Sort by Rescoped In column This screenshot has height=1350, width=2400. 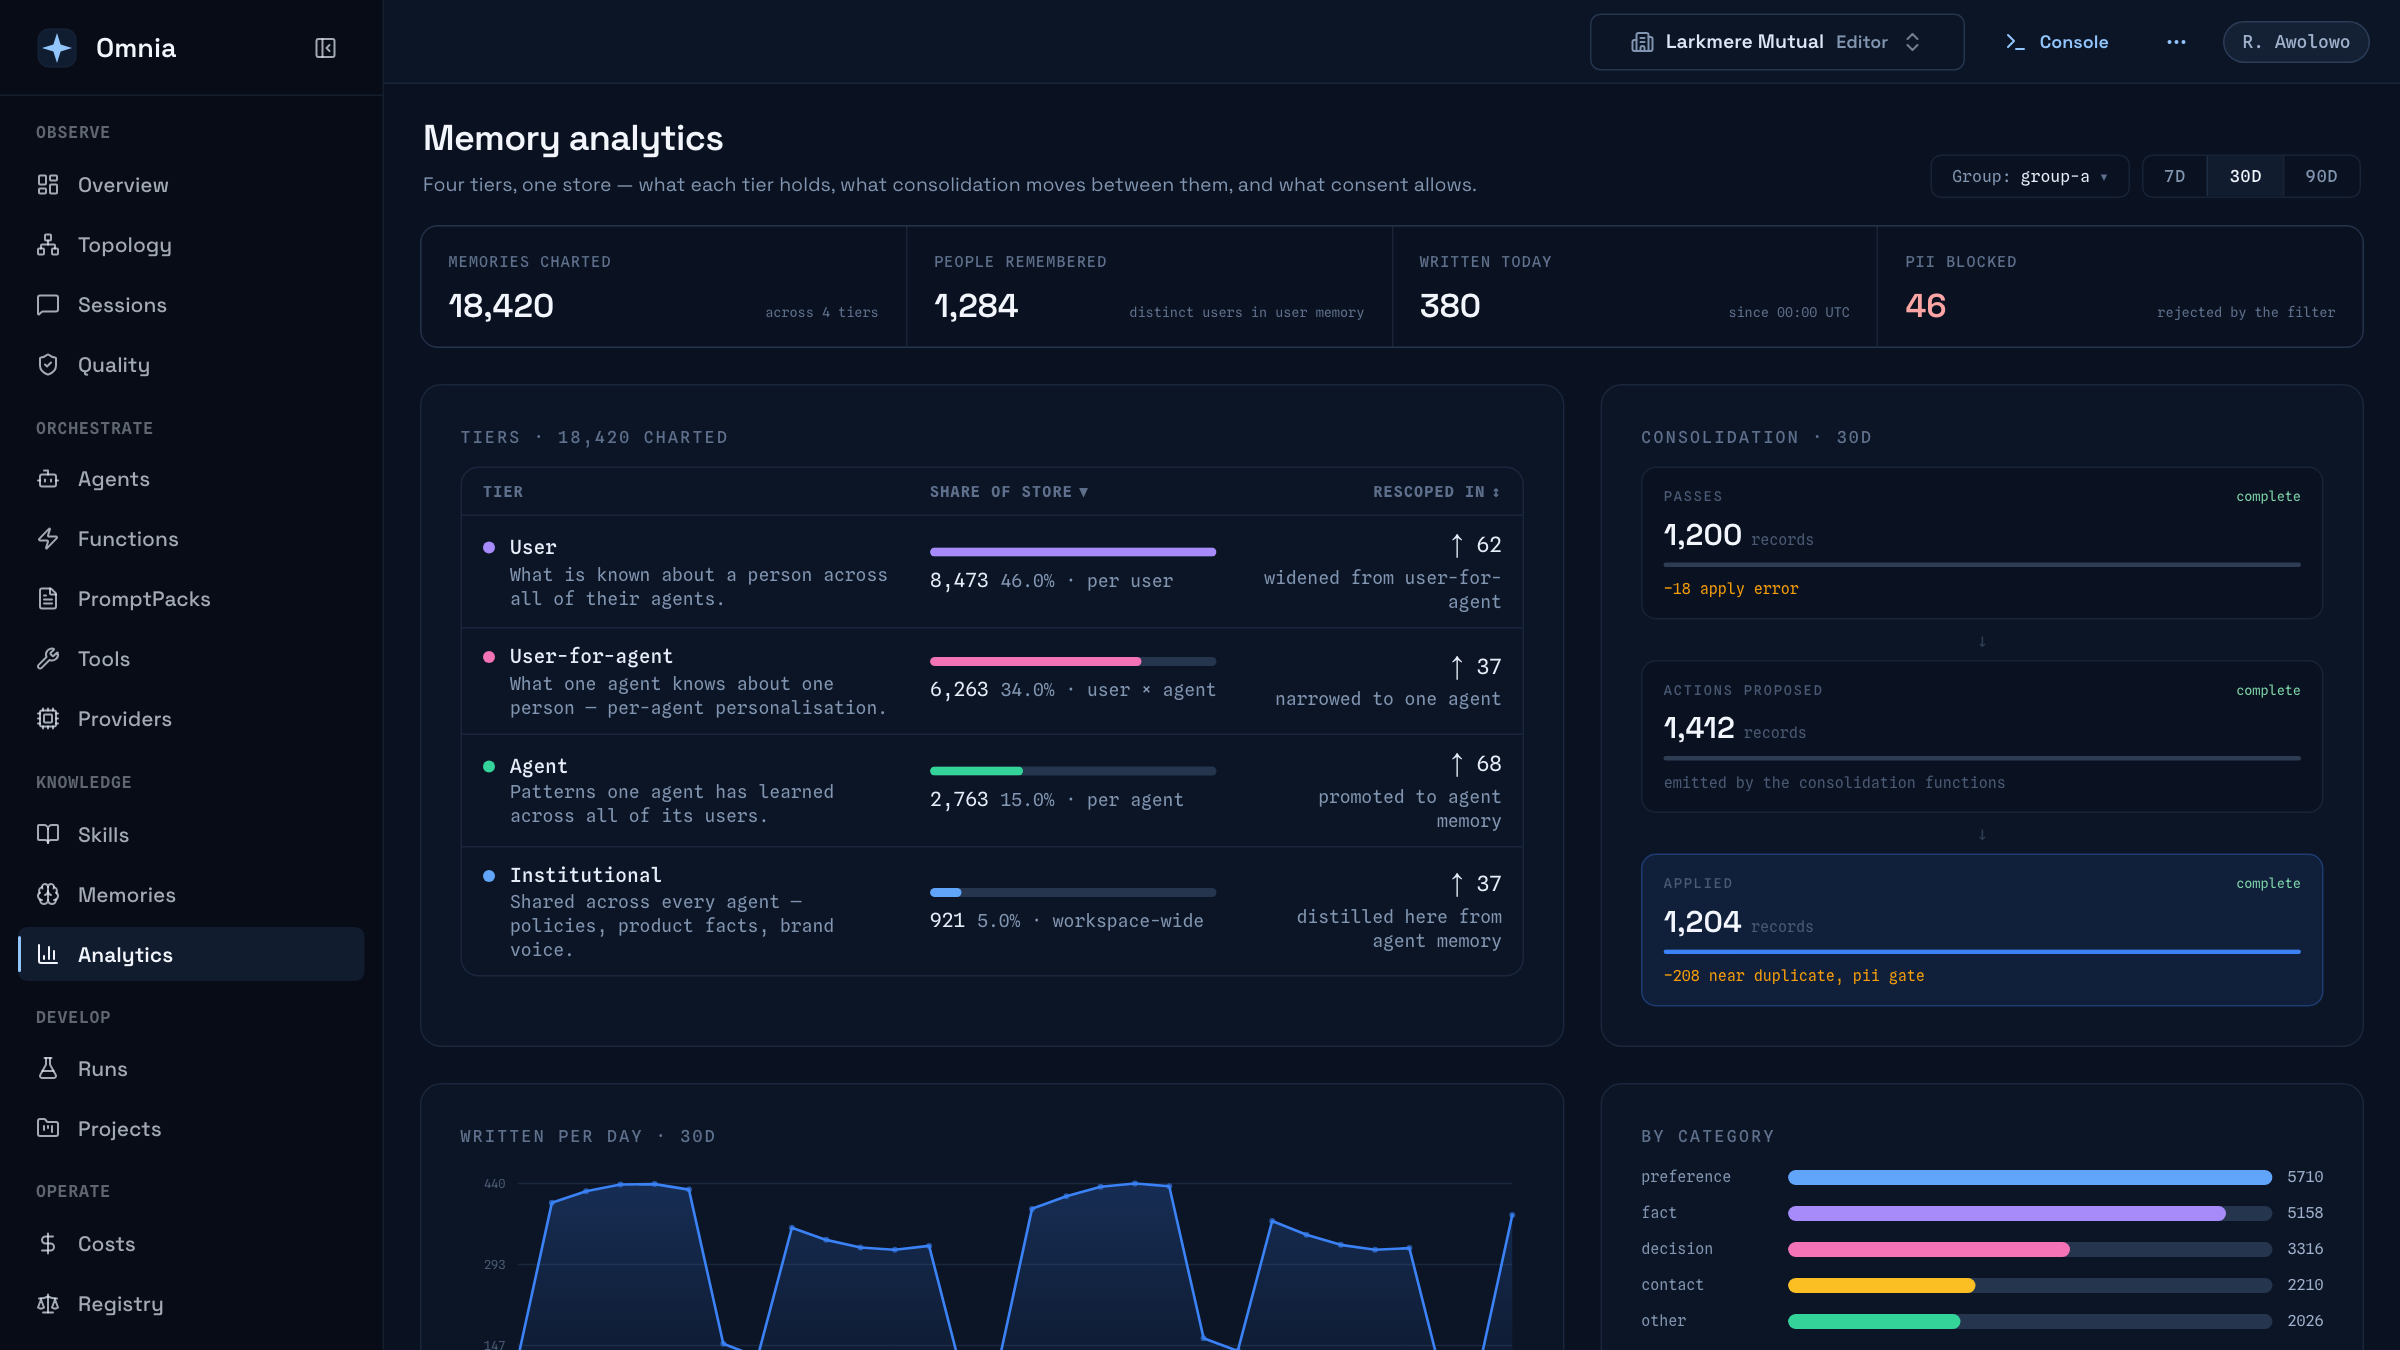coord(1436,492)
